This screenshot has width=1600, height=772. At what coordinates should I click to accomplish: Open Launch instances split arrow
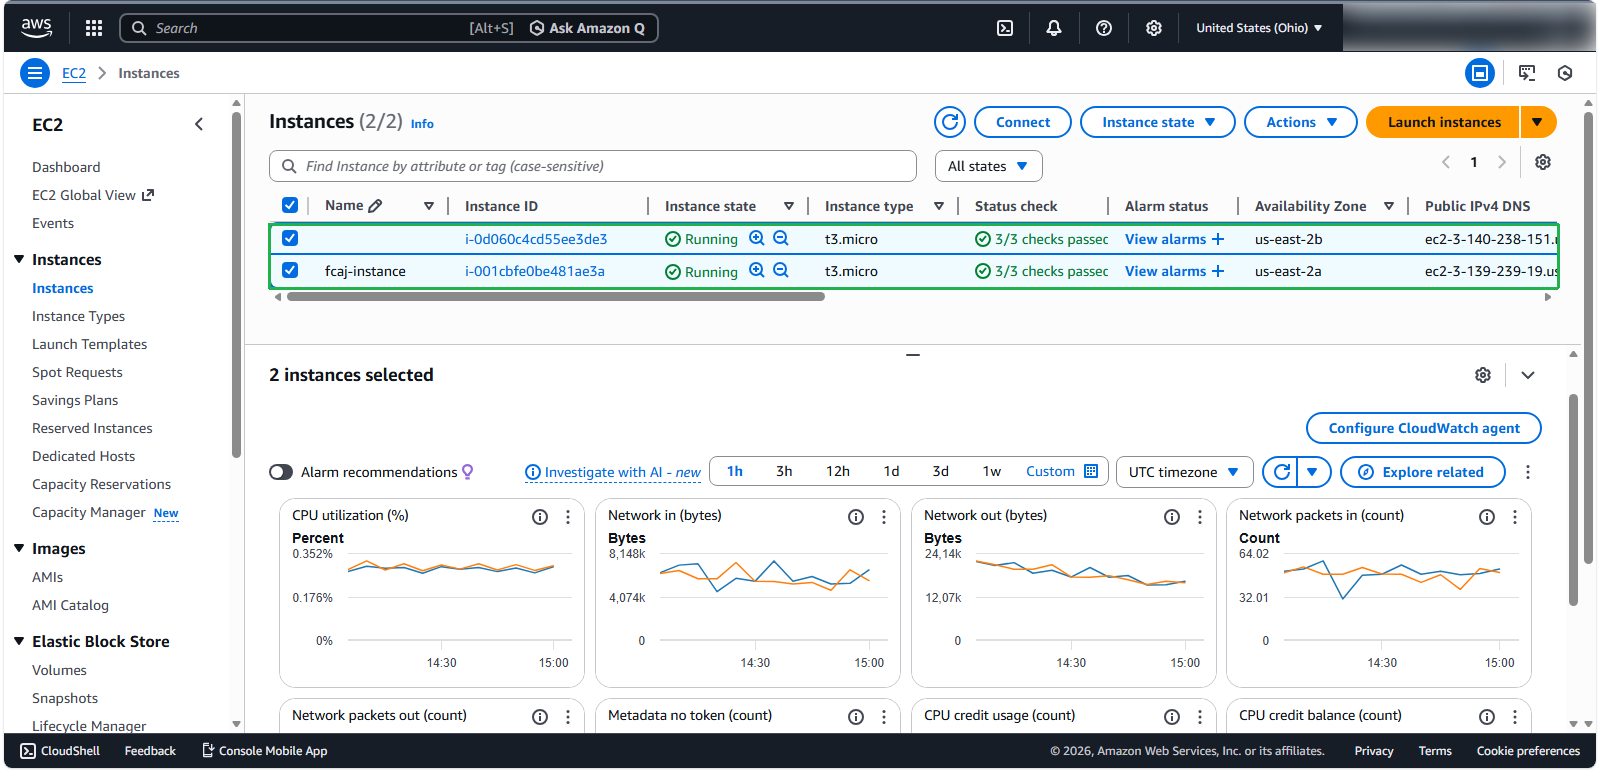pyautogui.click(x=1538, y=122)
